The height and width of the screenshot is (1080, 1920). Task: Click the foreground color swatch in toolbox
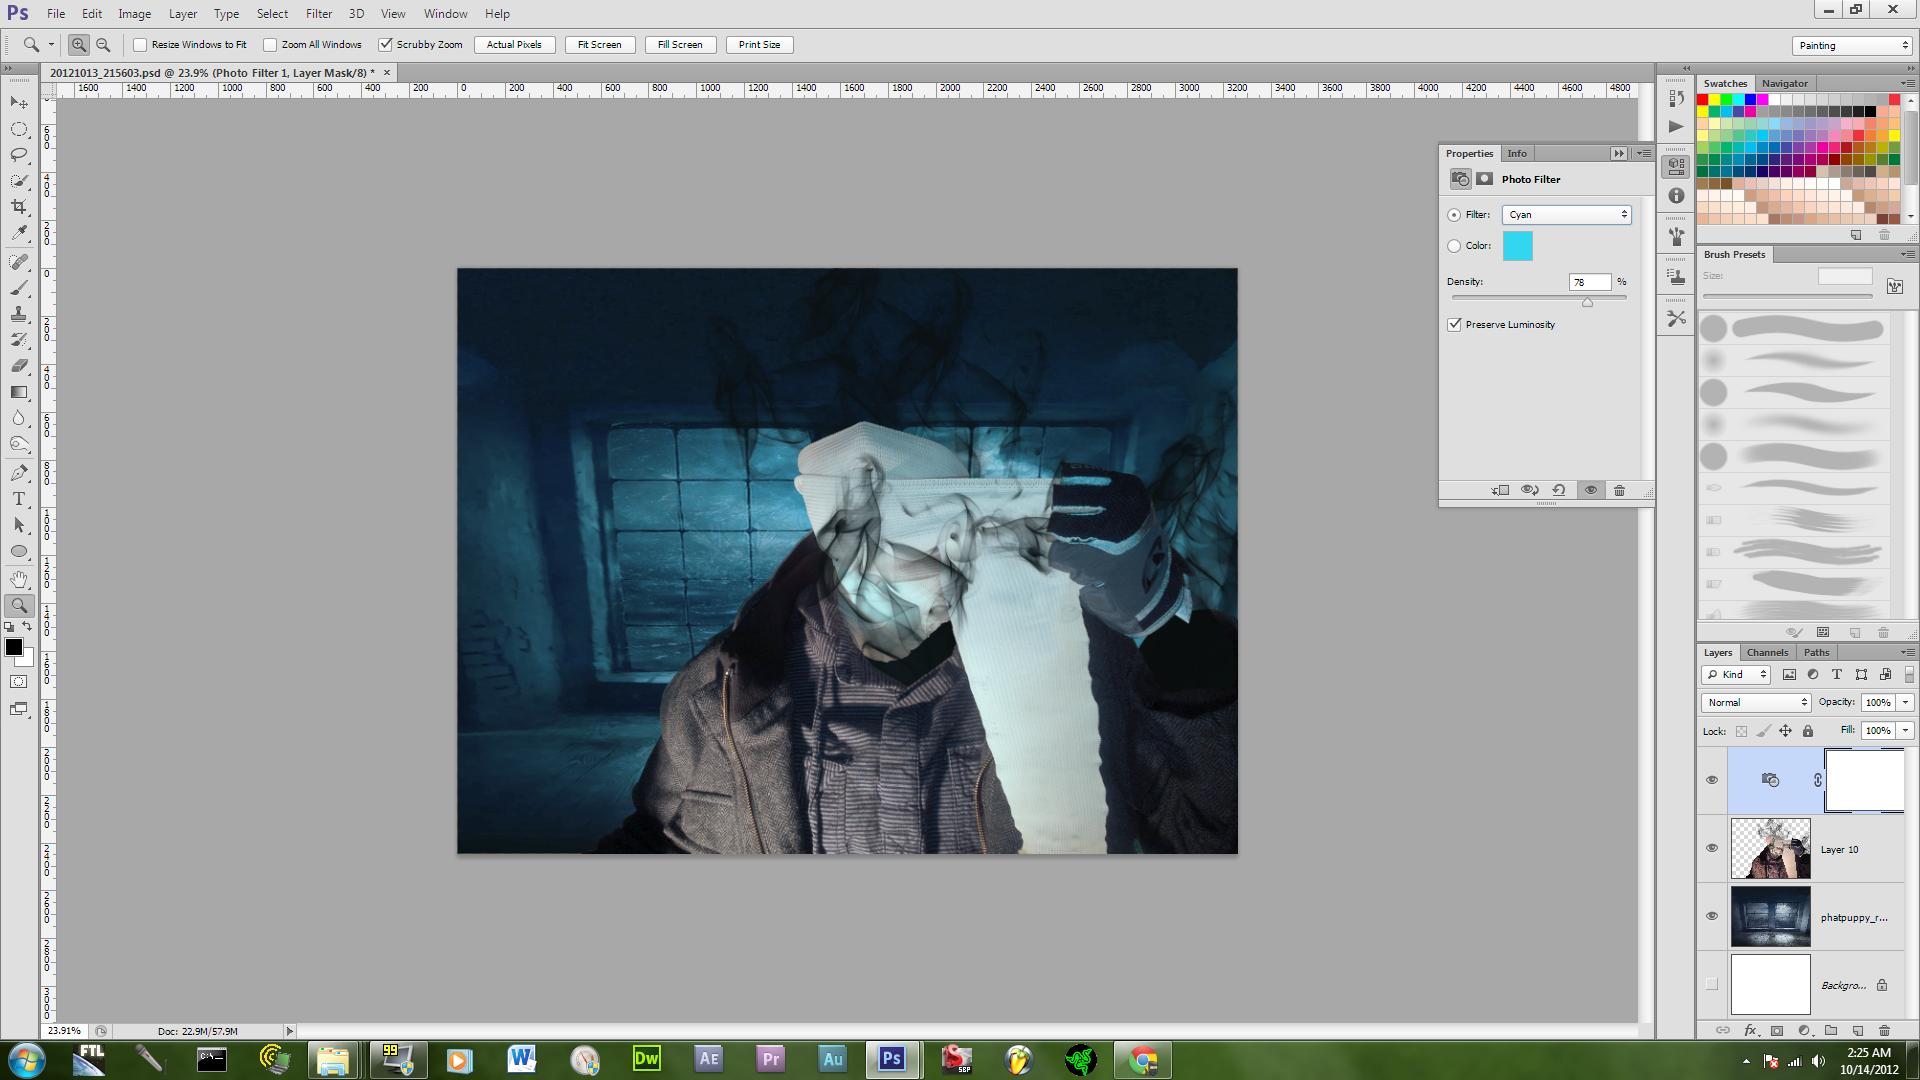(13, 647)
